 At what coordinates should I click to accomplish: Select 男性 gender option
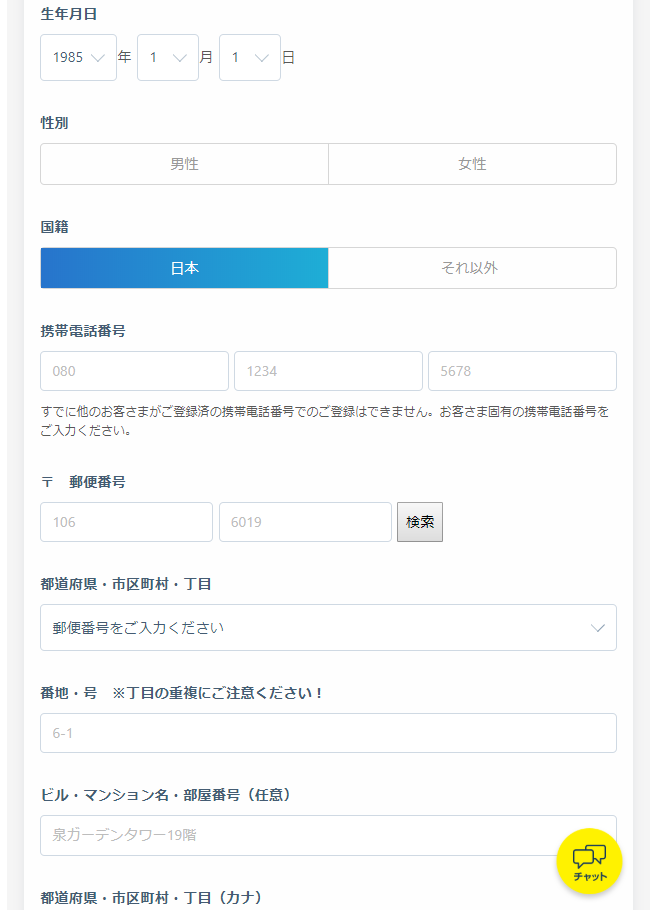(x=184, y=164)
